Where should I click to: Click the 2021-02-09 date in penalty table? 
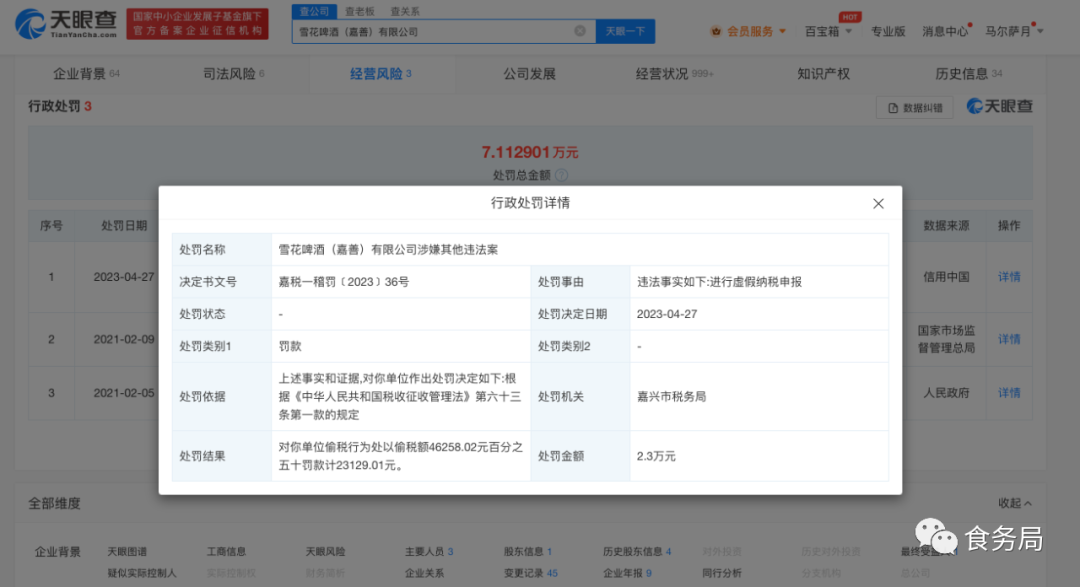124,339
